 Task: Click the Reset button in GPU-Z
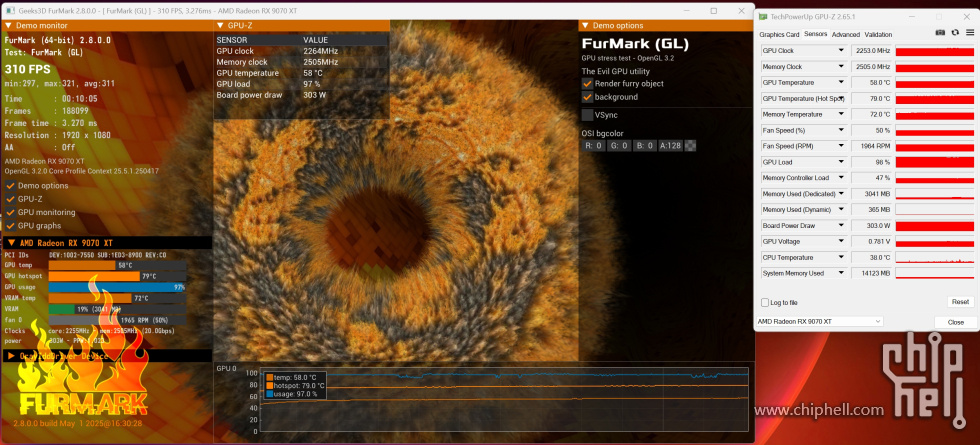click(x=960, y=302)
